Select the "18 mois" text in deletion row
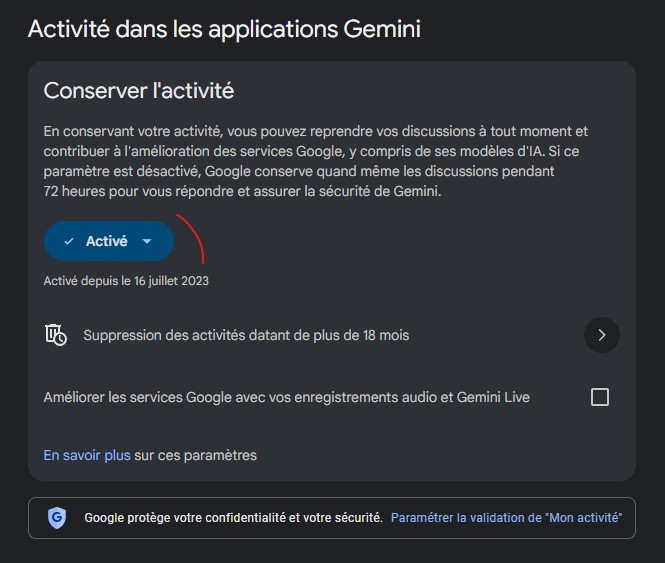Screen dimensions: 665x563 point(386,335)
